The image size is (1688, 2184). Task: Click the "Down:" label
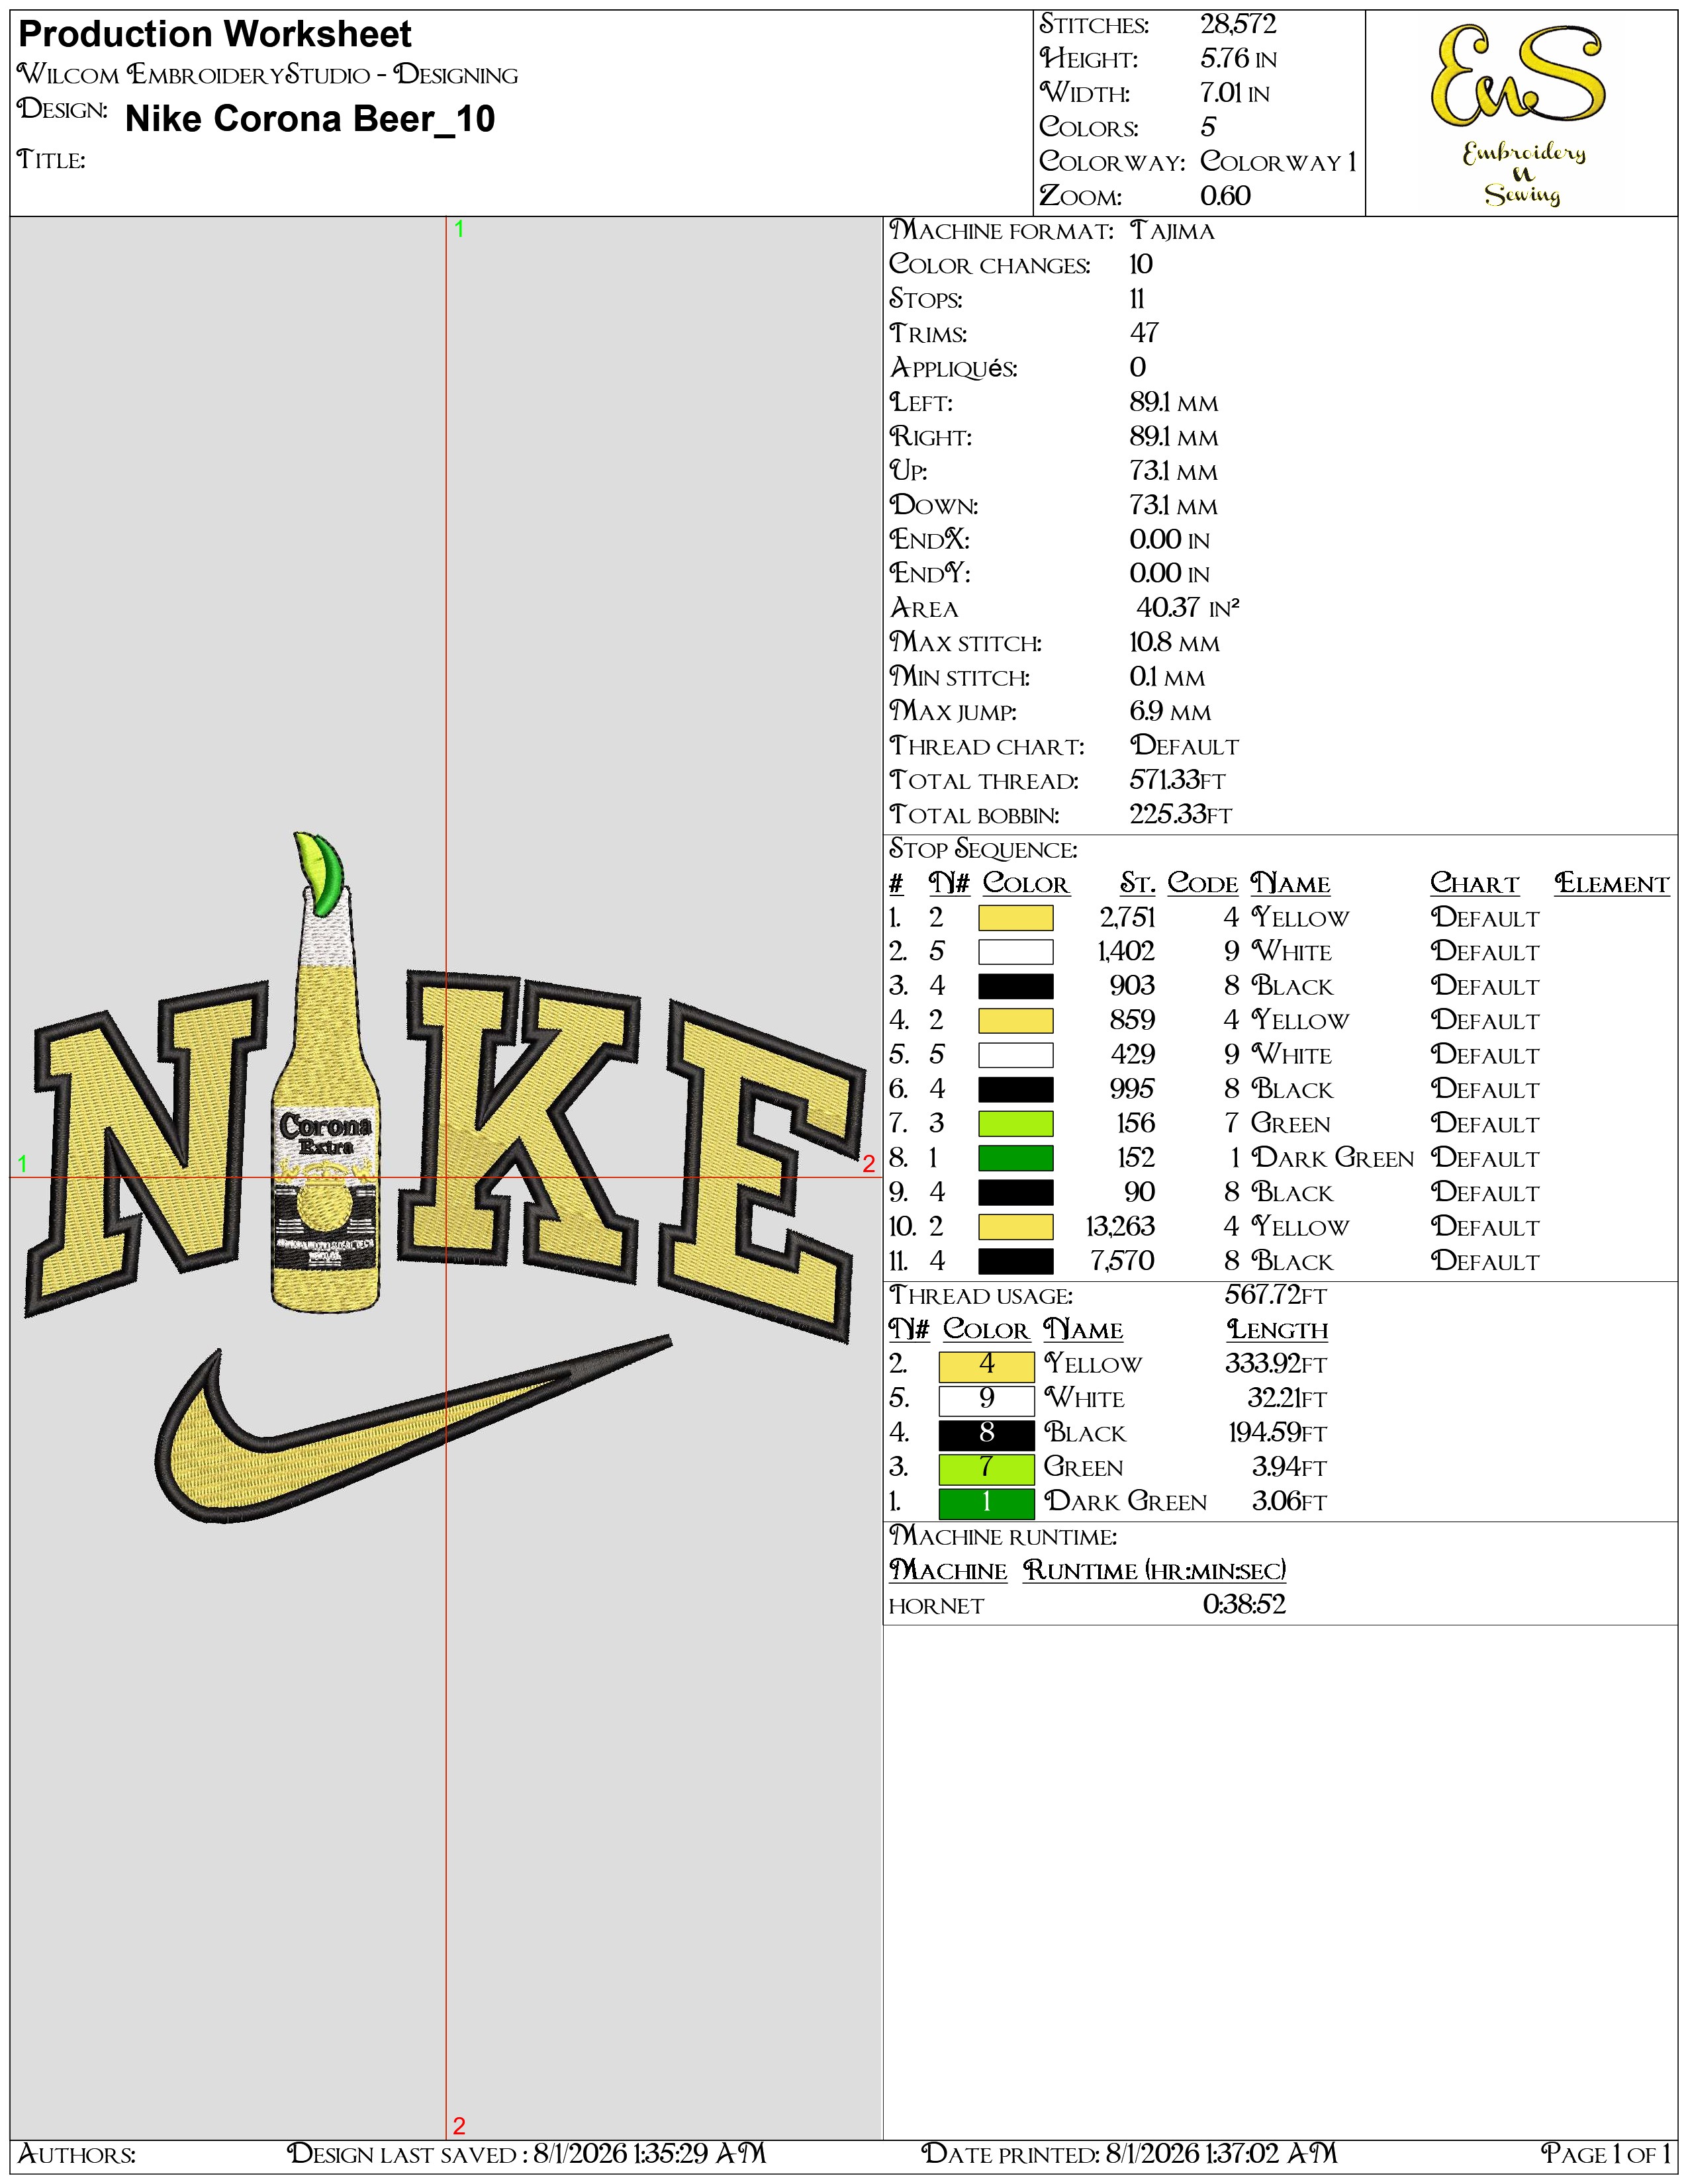point(934,506)
